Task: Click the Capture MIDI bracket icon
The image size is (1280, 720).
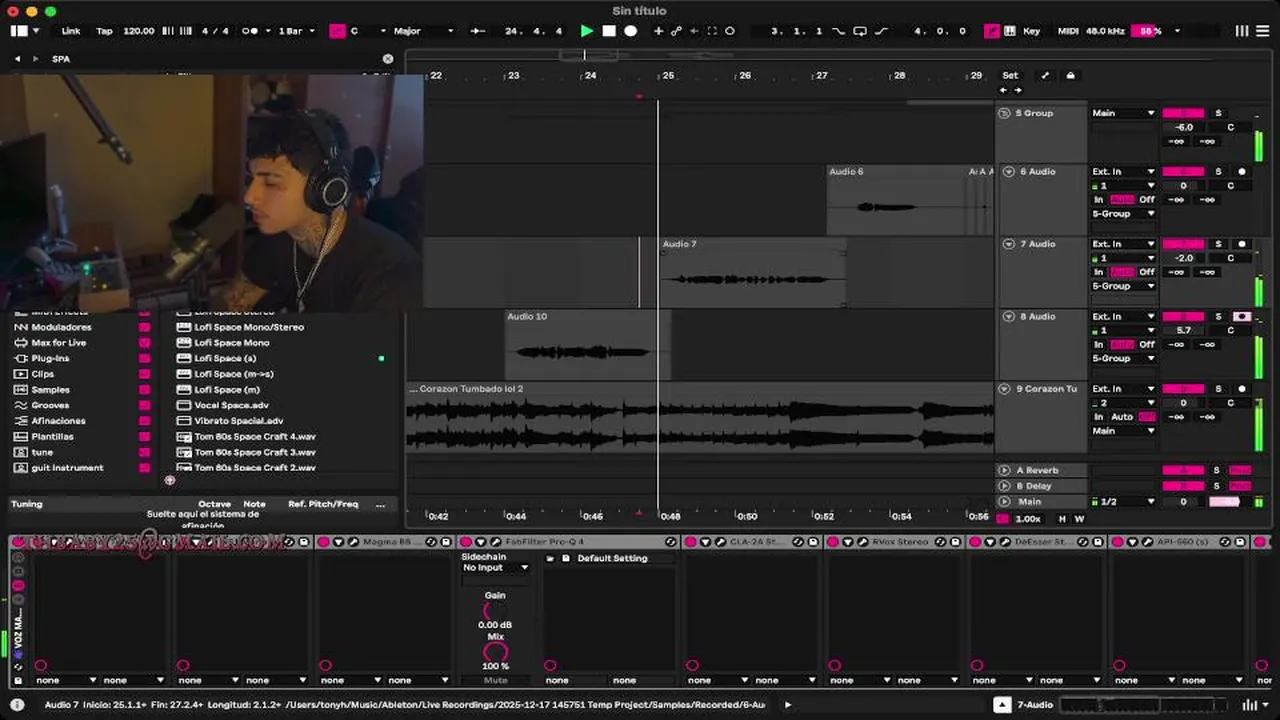Action: 712,31
